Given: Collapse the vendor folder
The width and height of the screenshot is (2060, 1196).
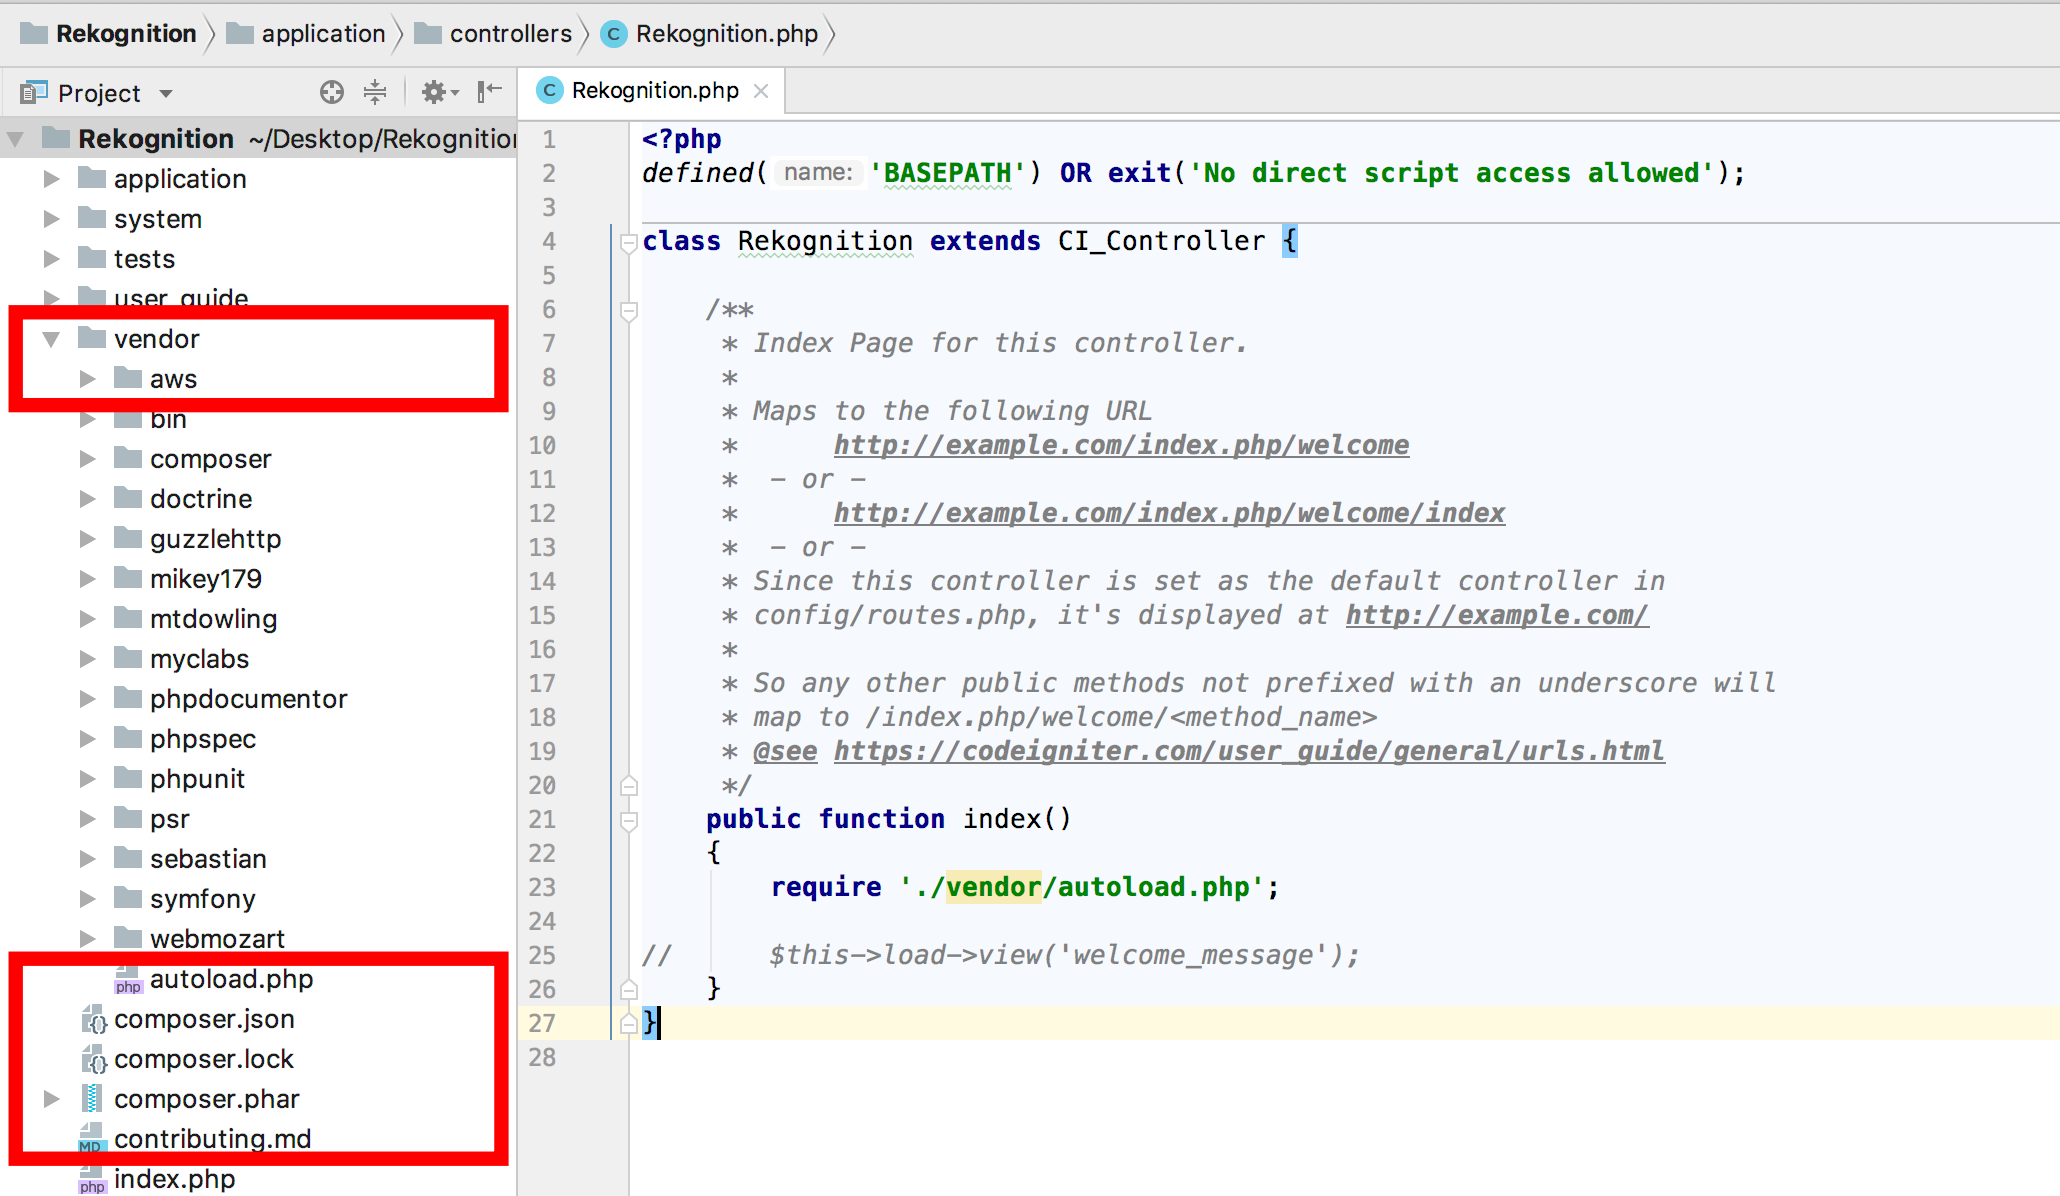Looking at the screenshot, I should coord(52,339).
